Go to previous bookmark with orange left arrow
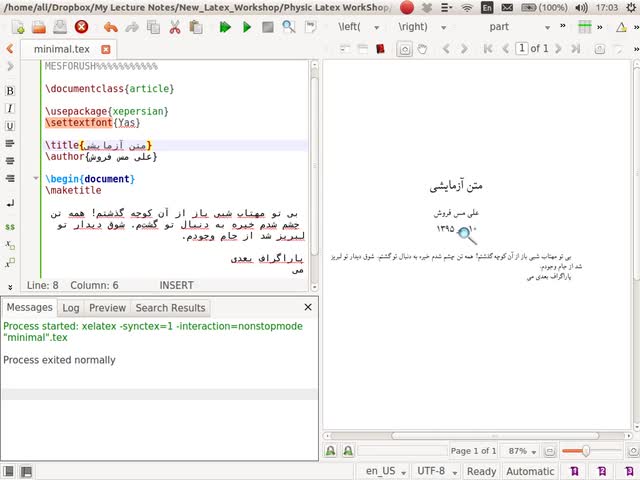Image resolution: width=640 pixels, height=480 pixels. (10, 49)
